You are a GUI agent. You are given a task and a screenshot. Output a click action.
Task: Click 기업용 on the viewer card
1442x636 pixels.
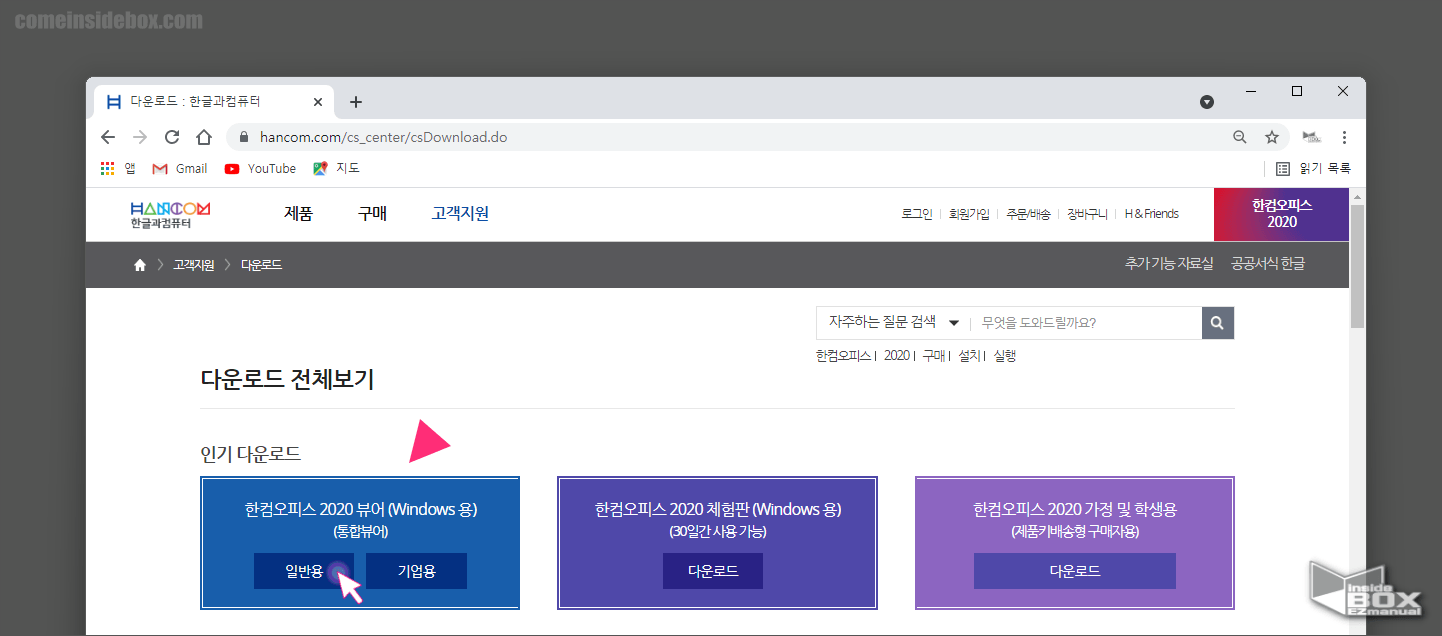416,571
